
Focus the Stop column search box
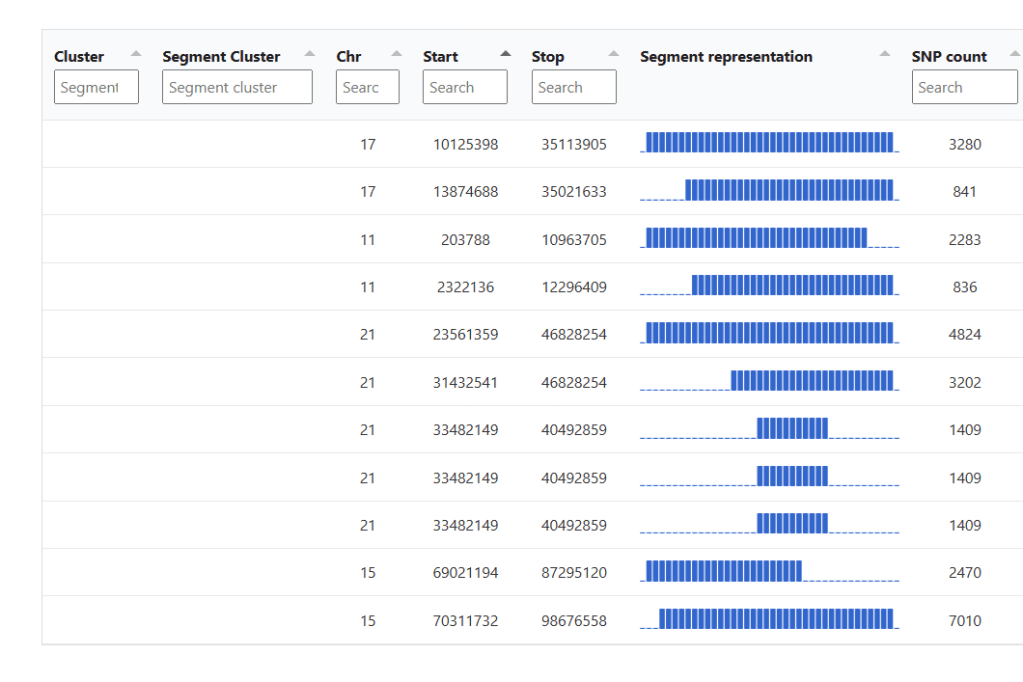coord(573,87)
